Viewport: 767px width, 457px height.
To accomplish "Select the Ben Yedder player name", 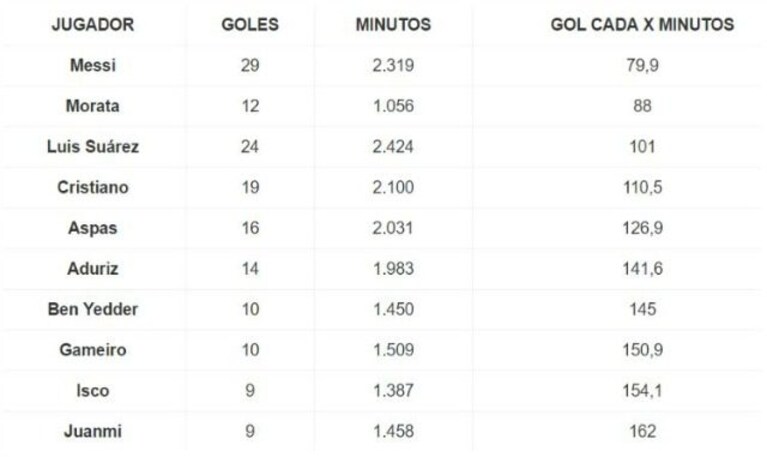I will coord(93,309).
